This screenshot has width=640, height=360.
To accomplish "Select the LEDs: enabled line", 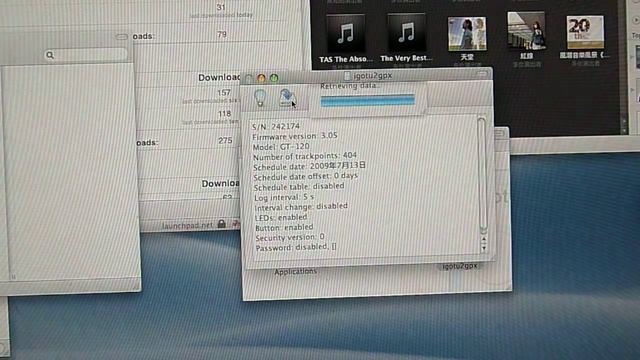I will [x=281, y=217].
